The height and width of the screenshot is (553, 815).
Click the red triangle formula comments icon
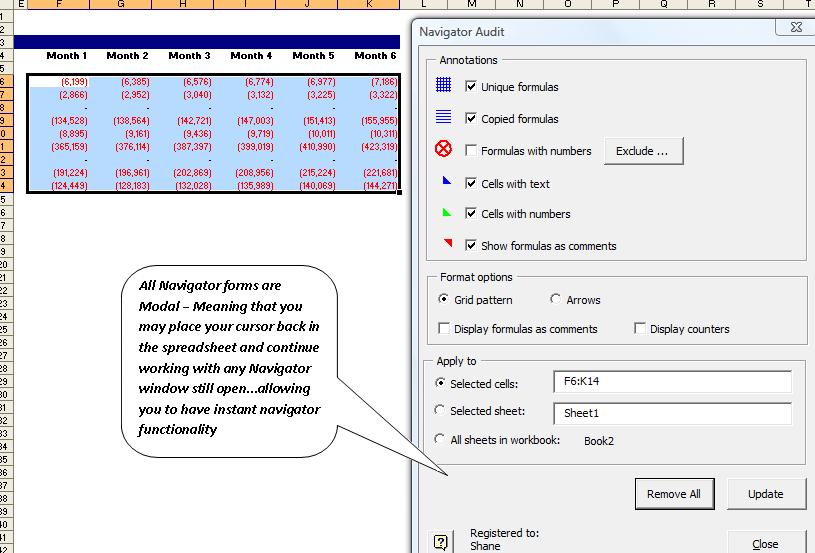(x=446, y=243)
